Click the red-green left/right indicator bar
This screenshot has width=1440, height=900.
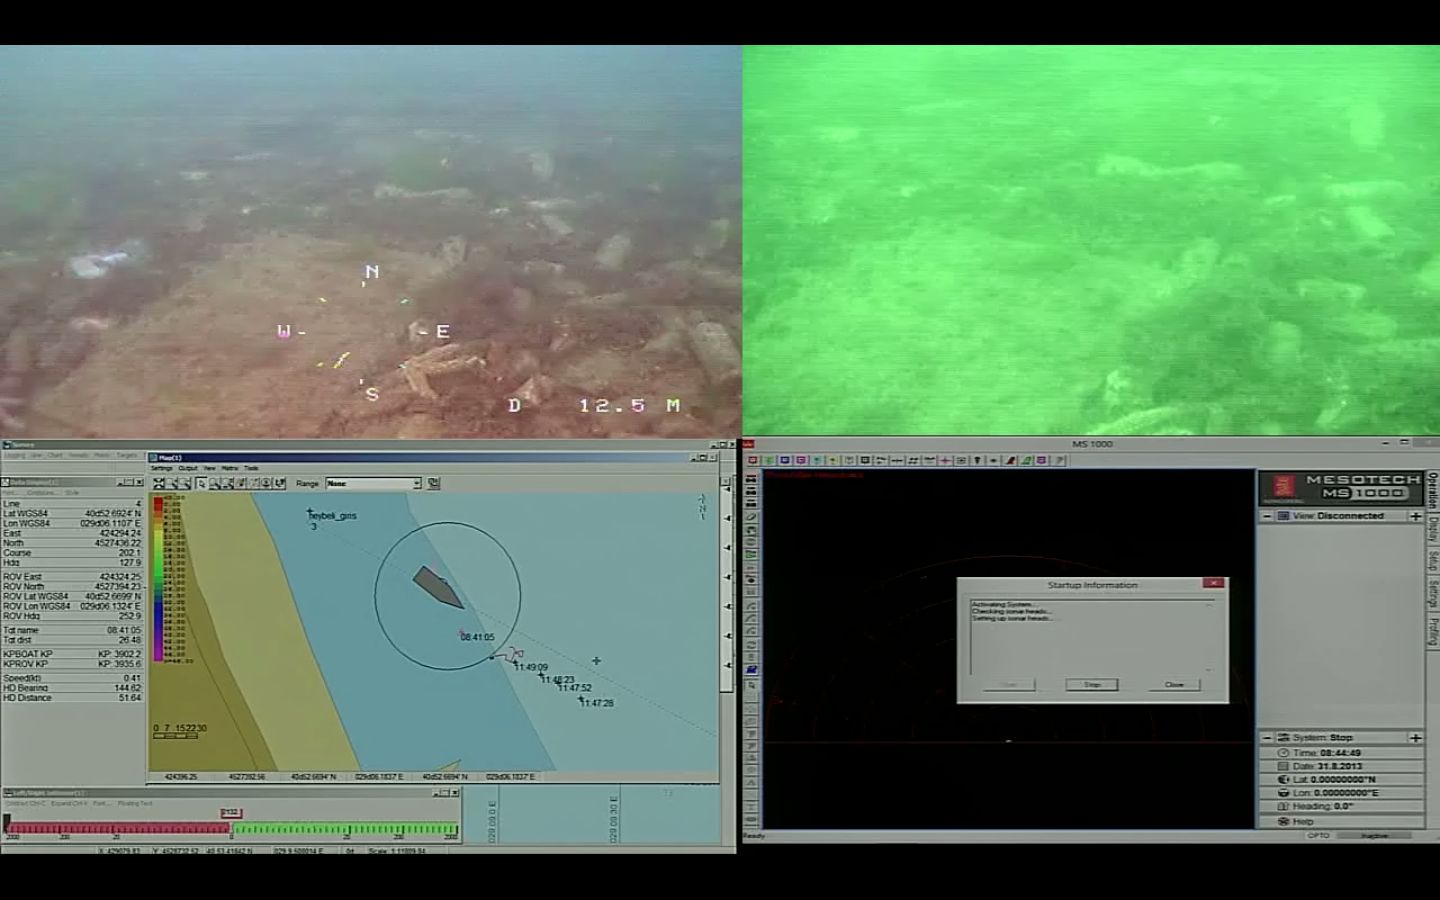pyautogui.click(x=232, y=829)
